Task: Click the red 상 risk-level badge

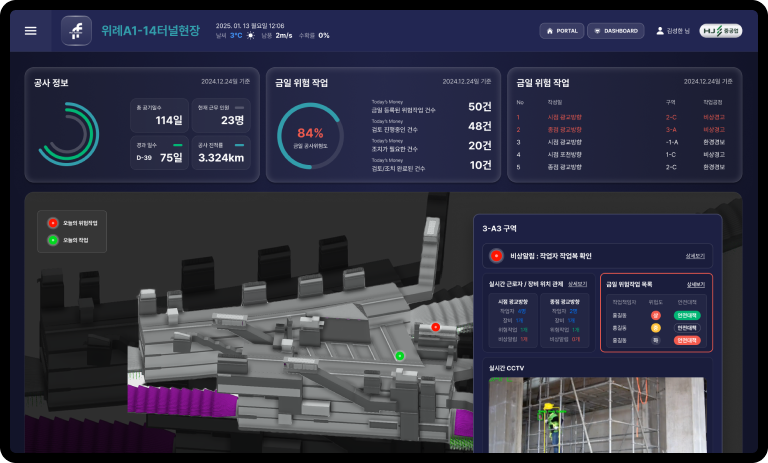Action: 655,316
